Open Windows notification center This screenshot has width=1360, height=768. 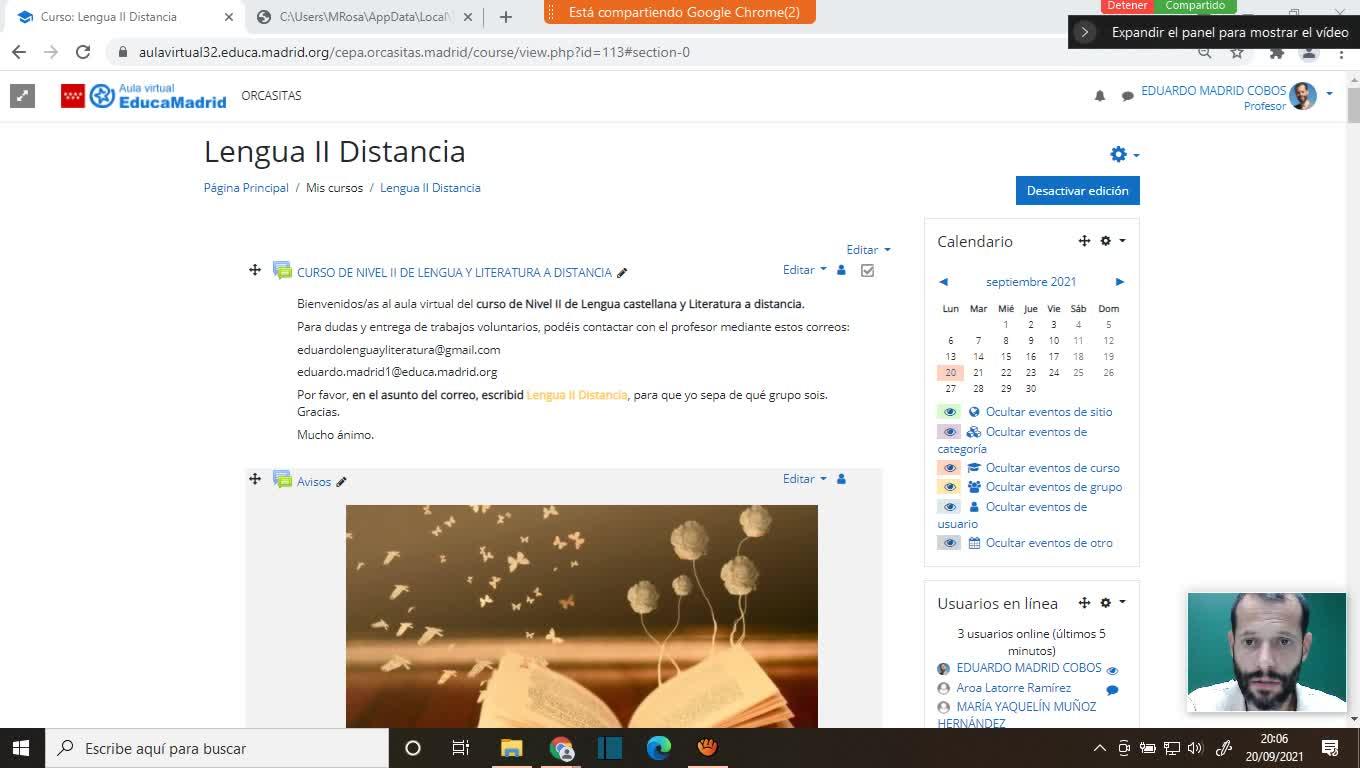tap(1330, 748)
